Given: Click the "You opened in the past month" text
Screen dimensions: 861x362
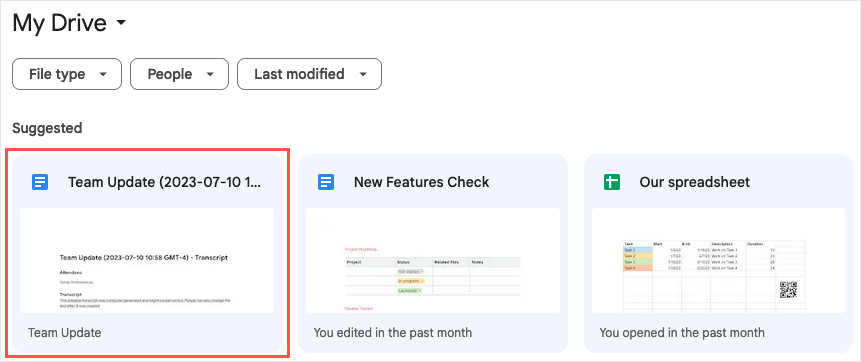Looking at the screenshot, I should 681,332.
